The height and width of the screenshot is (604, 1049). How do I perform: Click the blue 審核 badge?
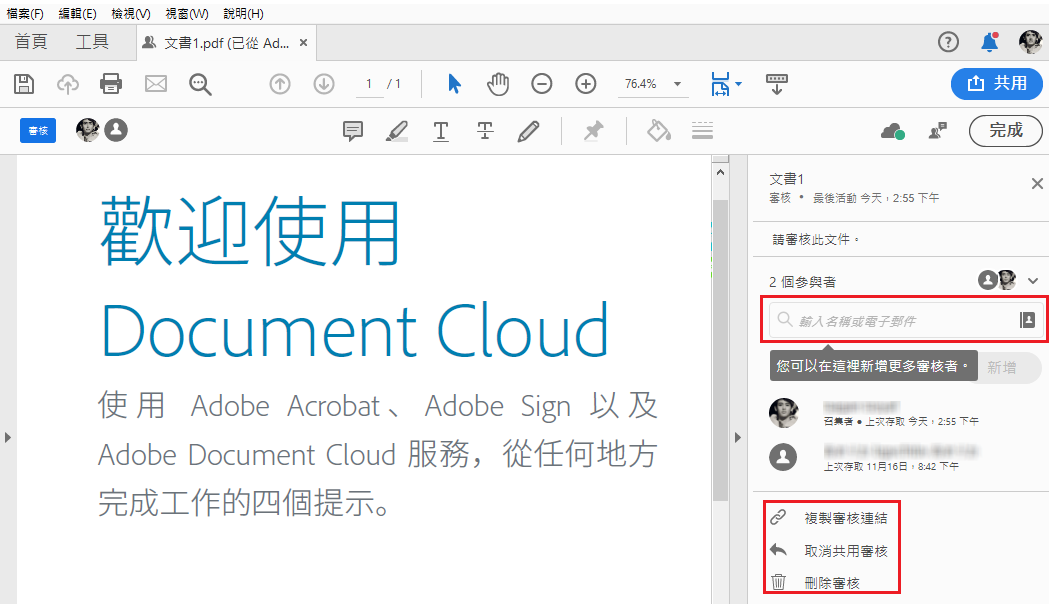coord(38,130)
